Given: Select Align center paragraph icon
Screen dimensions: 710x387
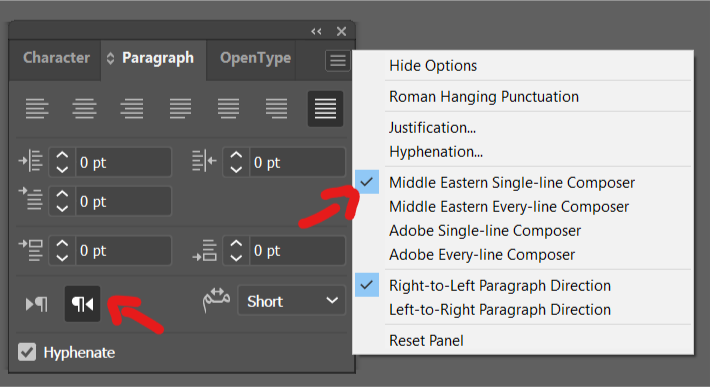Looking at the screenshot, I should click(84, 109).
